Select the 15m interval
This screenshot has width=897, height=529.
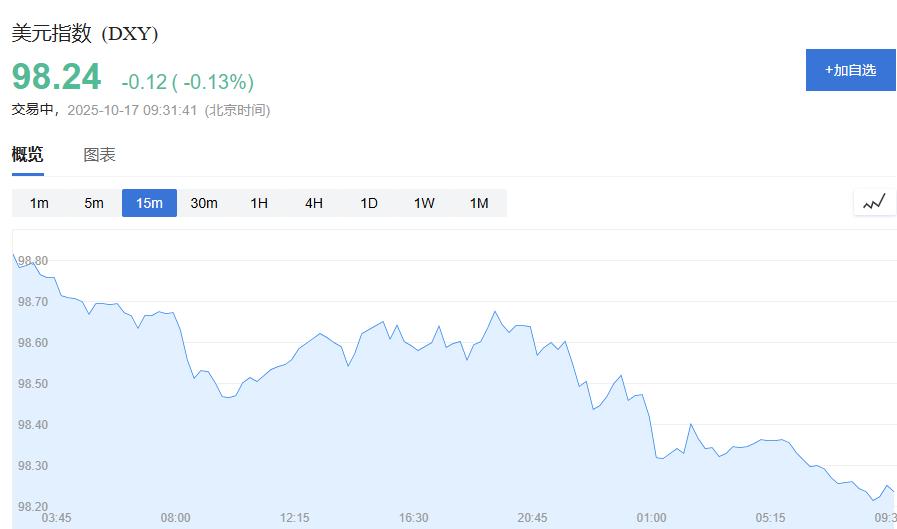(x=149, y=203)
